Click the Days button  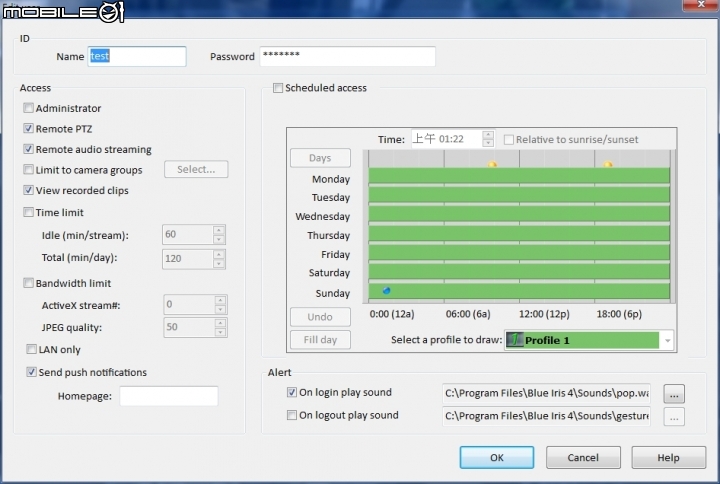(x=320, y=158)
